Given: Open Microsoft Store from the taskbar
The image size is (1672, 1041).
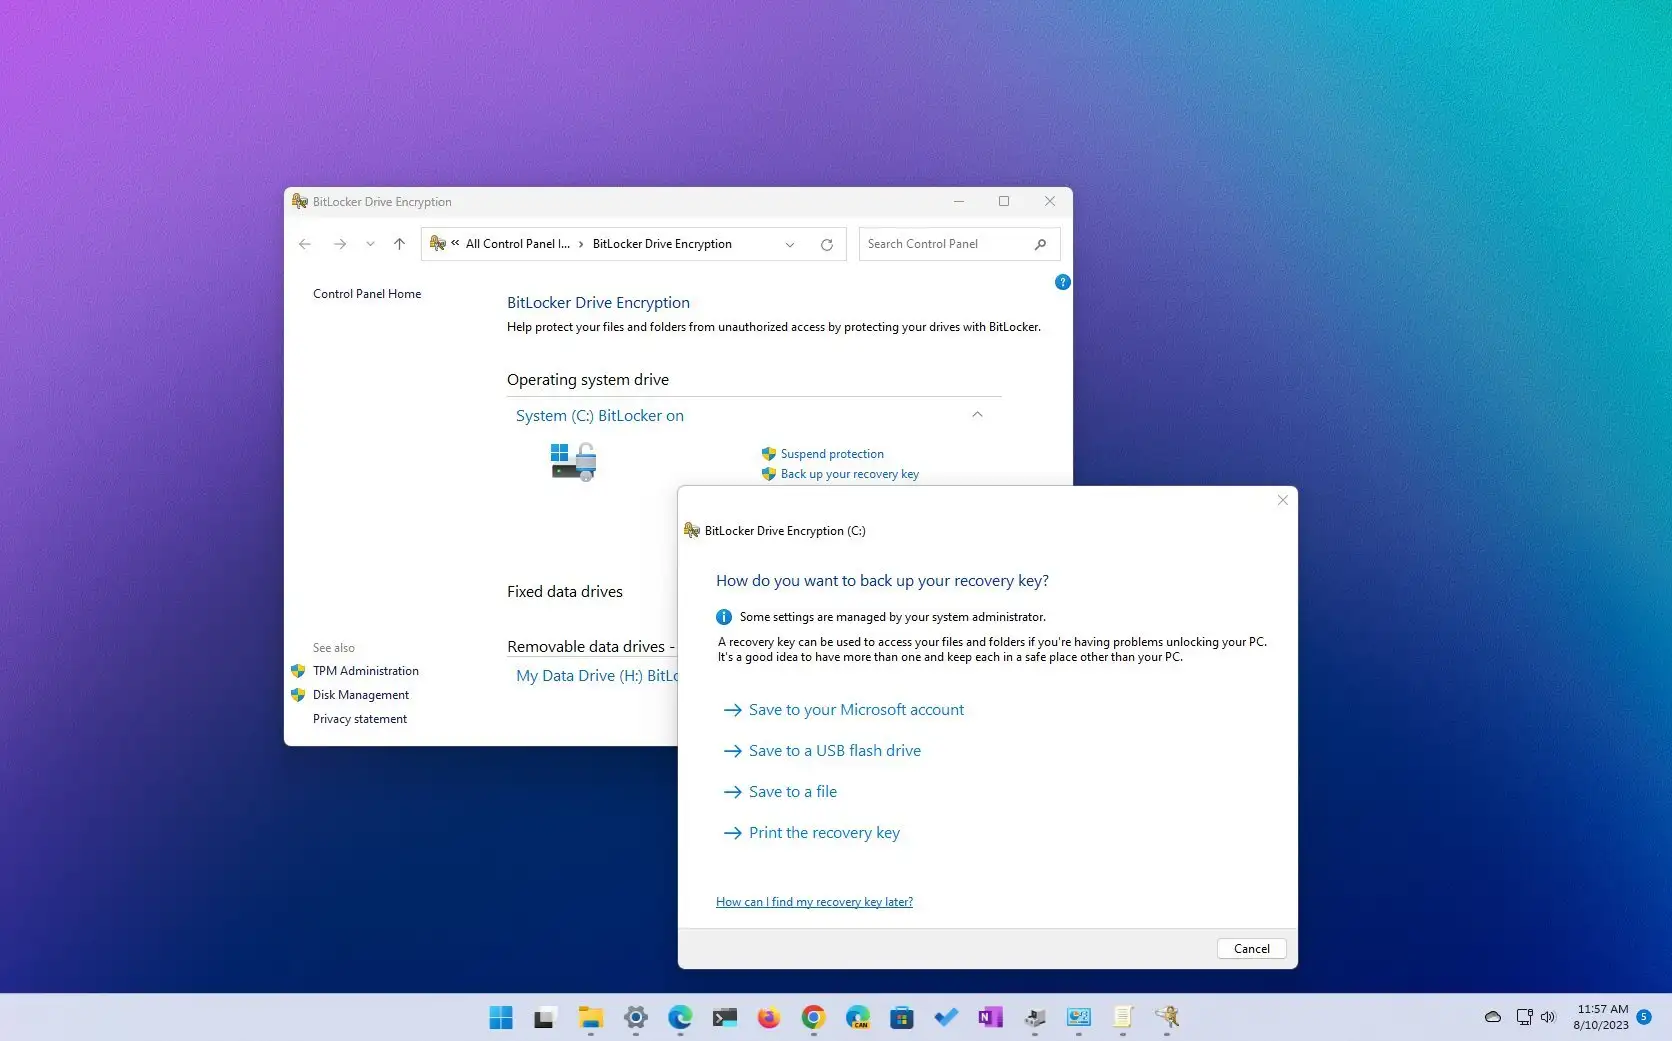Looking at the screenshot, I should pos(902,1018).
